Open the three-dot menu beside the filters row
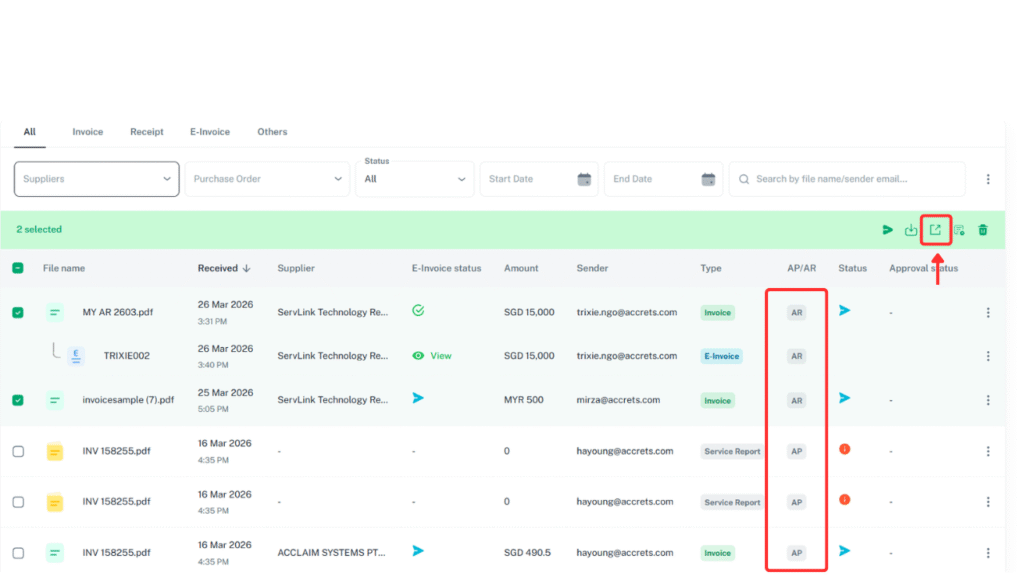Image resolution: width=1024 pixels, height=576 pixels. [x=988, y=178]
